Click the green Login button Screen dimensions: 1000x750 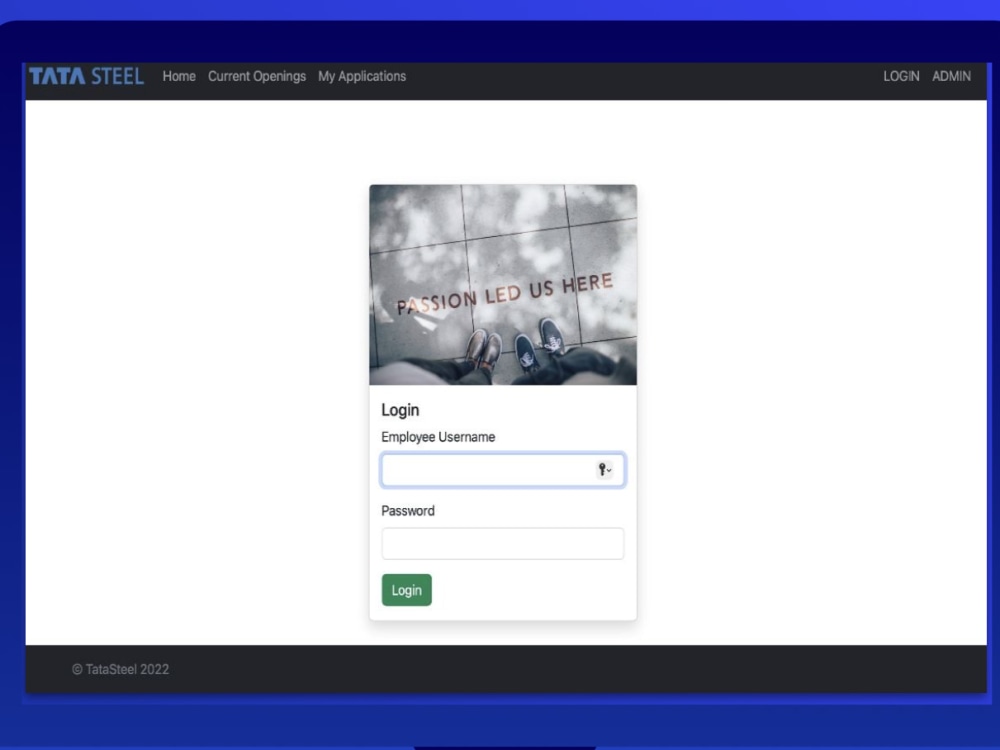407,590
